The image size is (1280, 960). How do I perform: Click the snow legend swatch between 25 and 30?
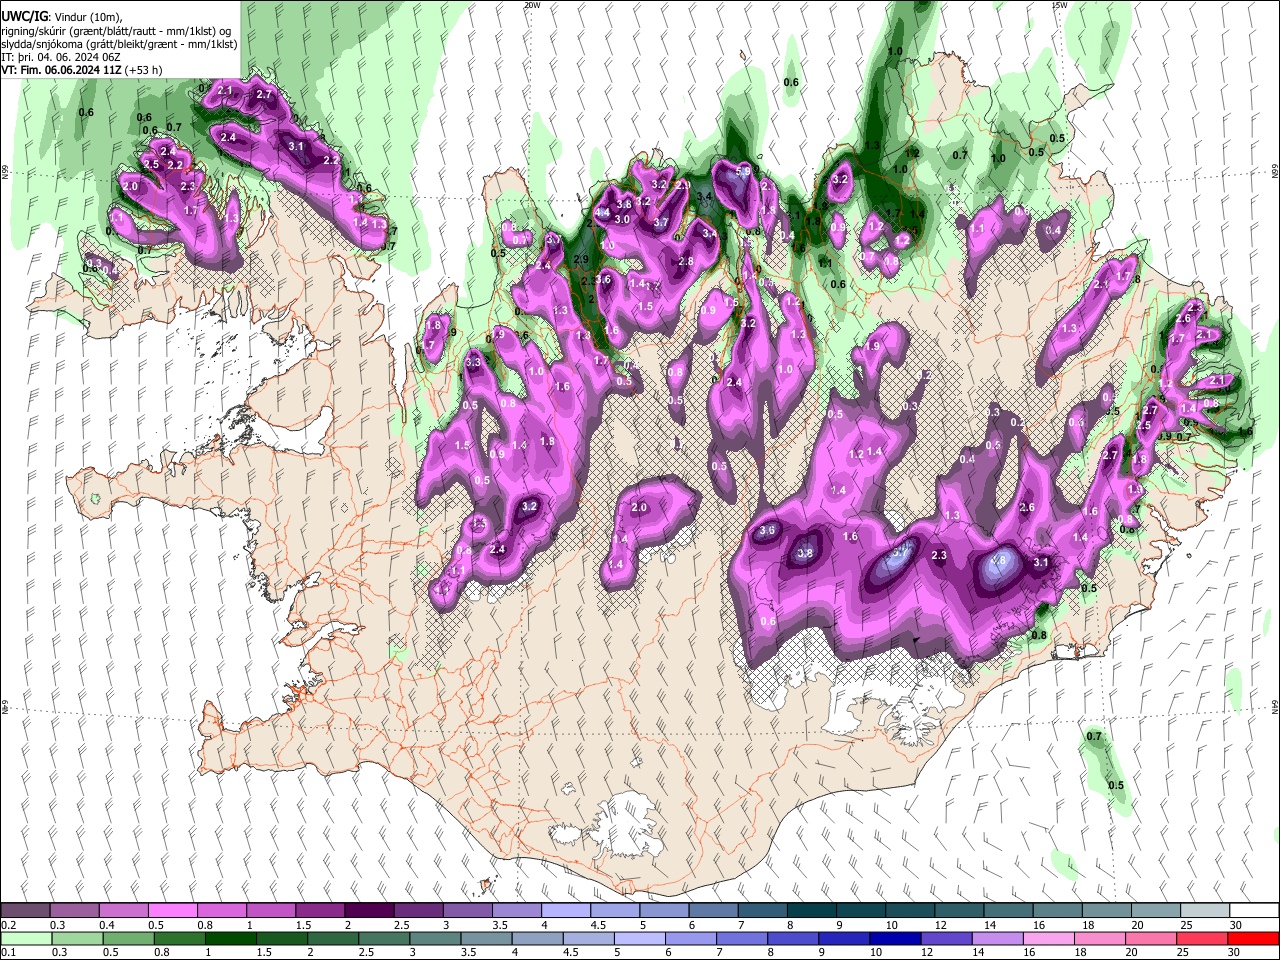1205,911
